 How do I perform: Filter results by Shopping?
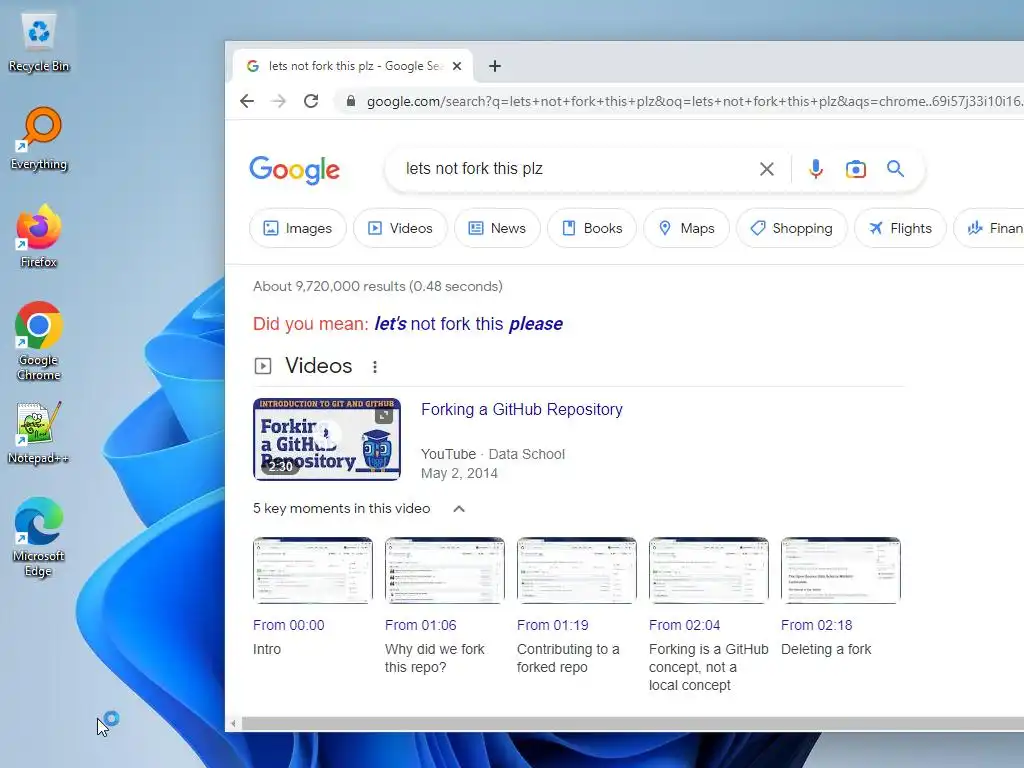click(792, 228)
